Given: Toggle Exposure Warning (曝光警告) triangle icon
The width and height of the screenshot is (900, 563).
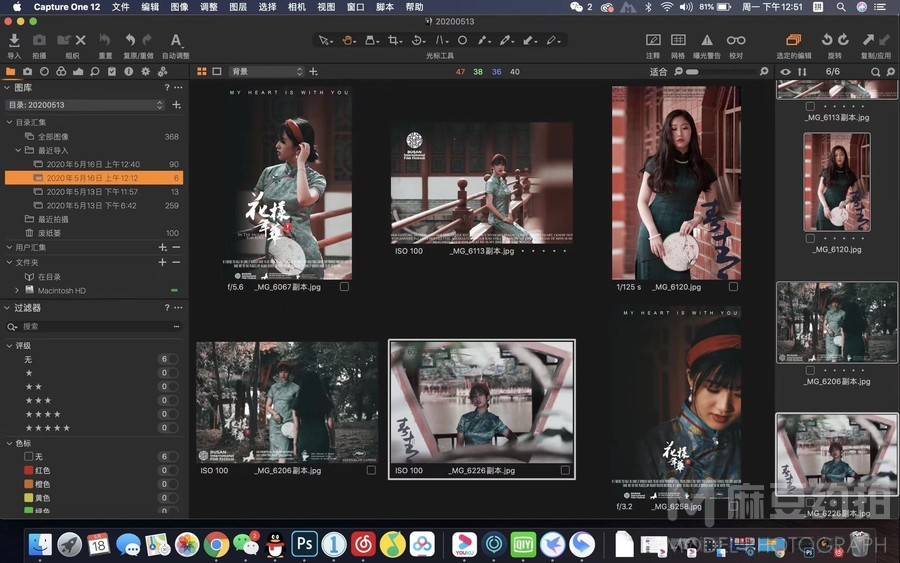Looking at the screenshot, I should point(707,40).
